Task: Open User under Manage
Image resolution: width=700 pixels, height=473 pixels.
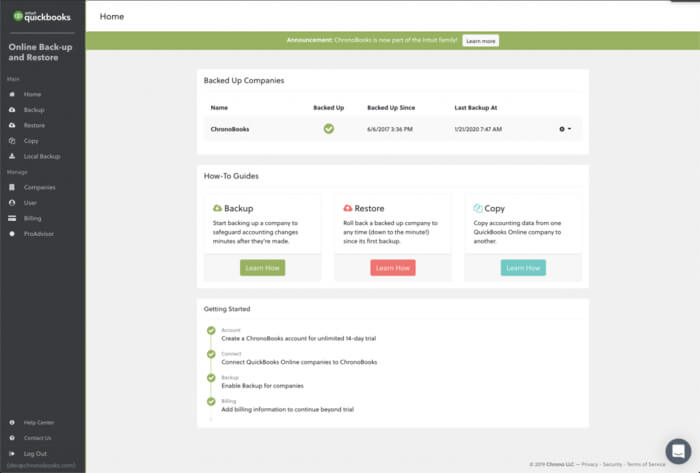Action: click(30, 203)
